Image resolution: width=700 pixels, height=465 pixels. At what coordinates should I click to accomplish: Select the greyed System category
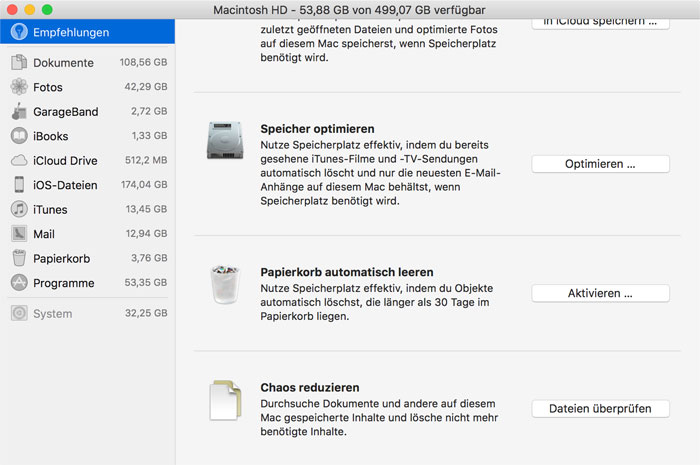tap(88, 313)
